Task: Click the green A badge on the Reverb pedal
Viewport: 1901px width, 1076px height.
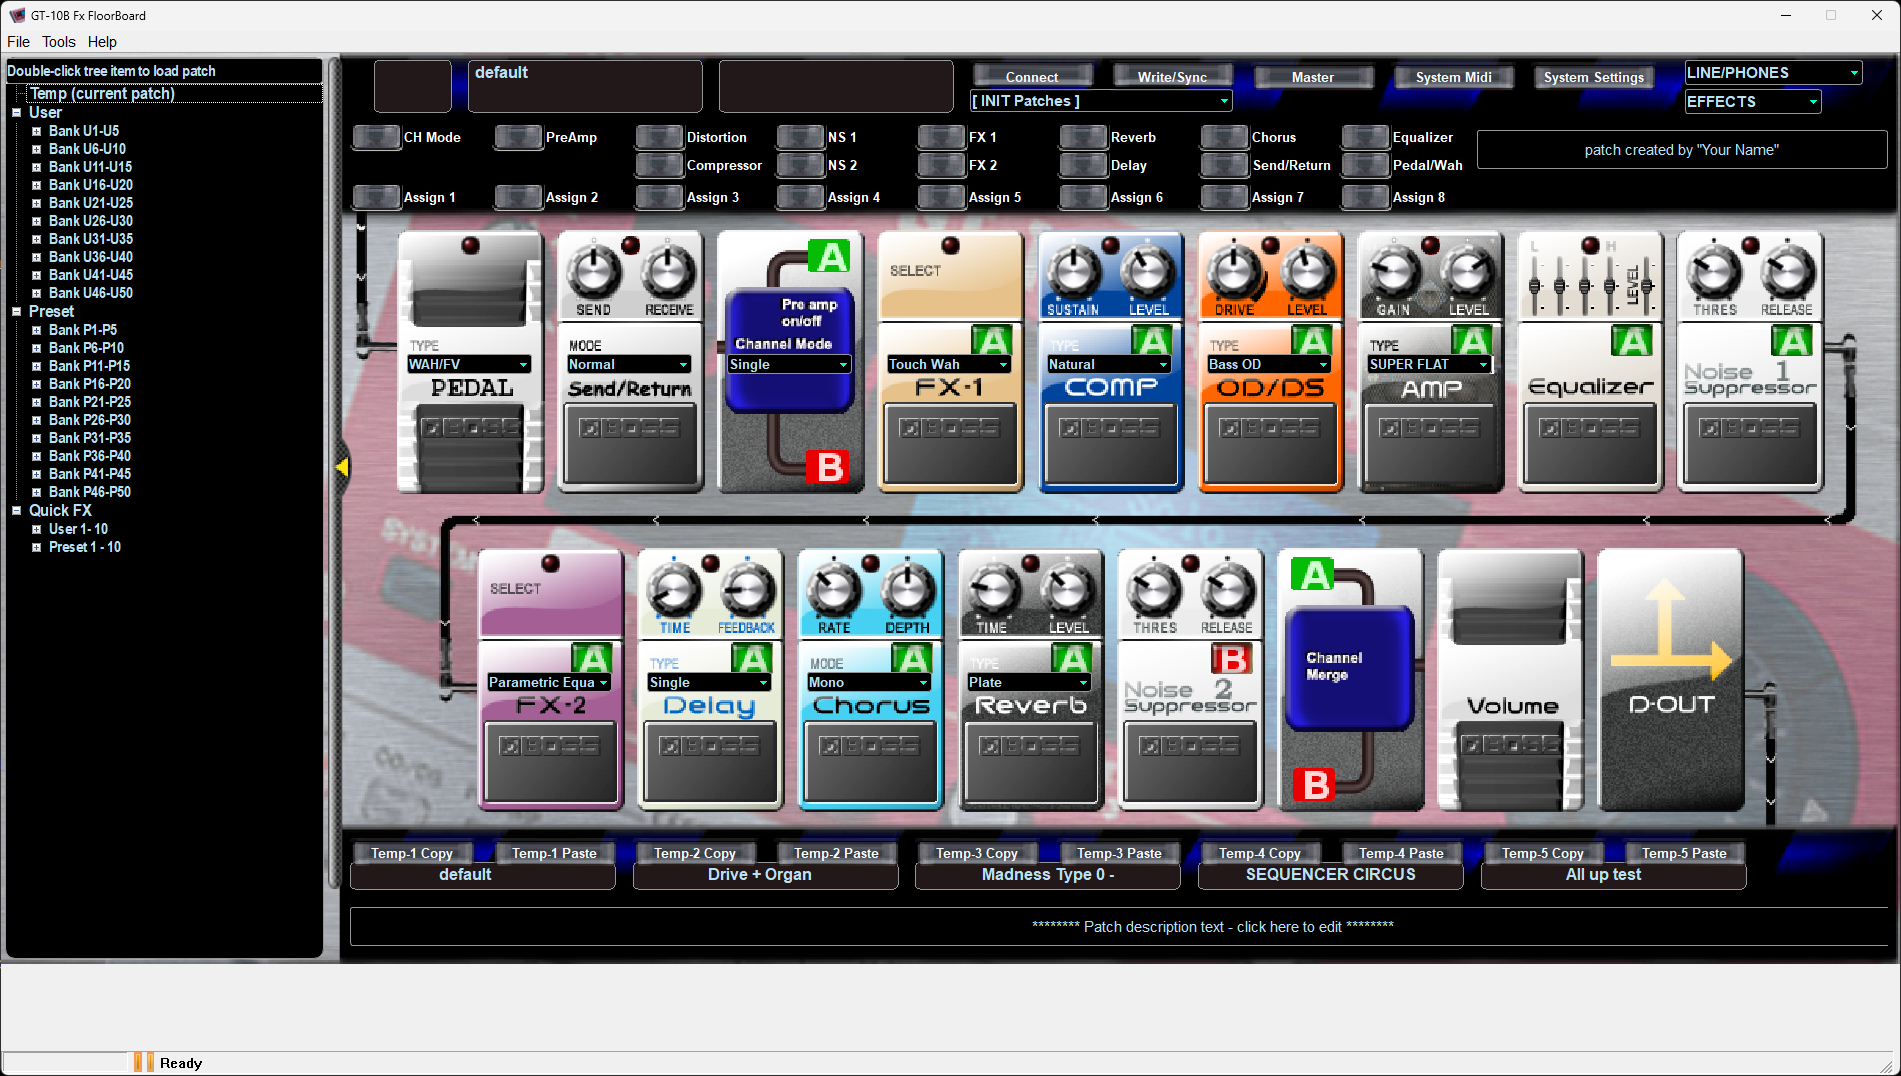Action: 1071,659
